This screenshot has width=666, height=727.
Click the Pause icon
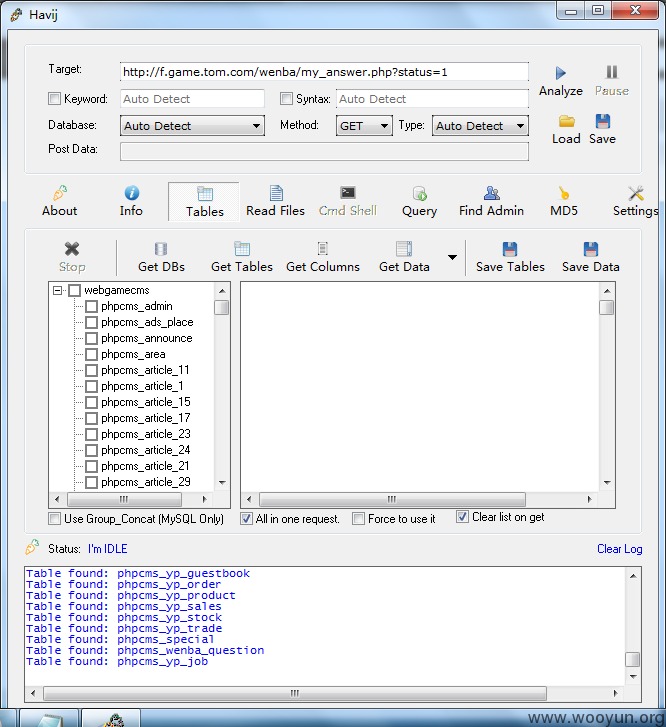pyautogui.click(x=612, y=72)
